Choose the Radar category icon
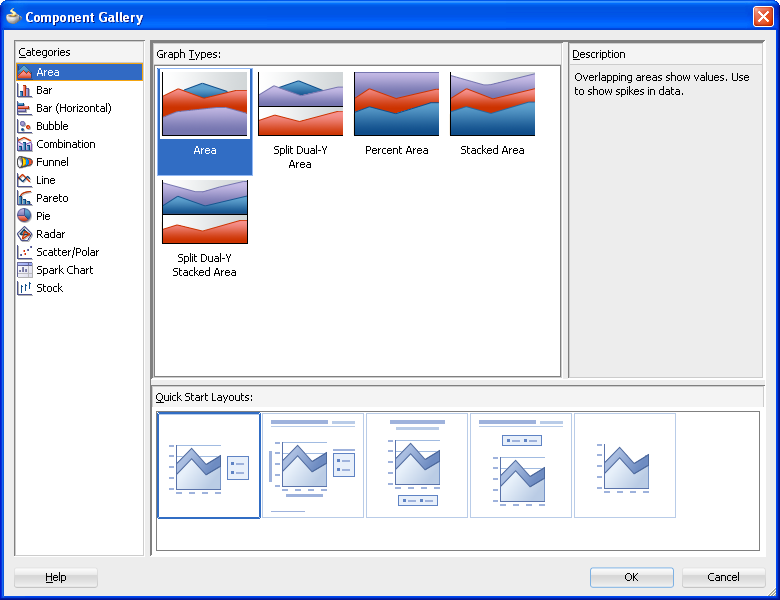 click(x=24, y=234)
